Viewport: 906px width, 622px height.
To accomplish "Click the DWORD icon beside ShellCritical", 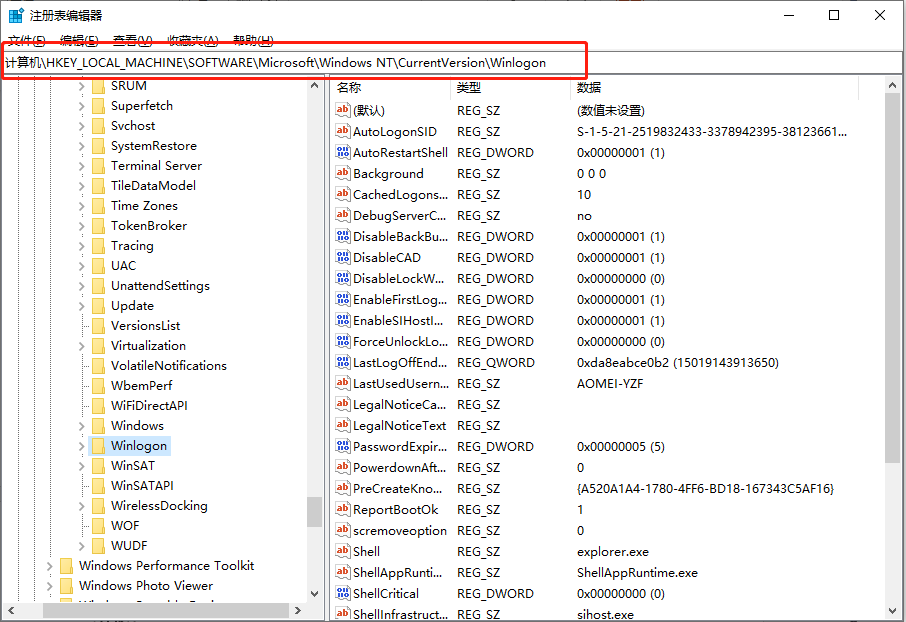I will click(x=343, y=593).
